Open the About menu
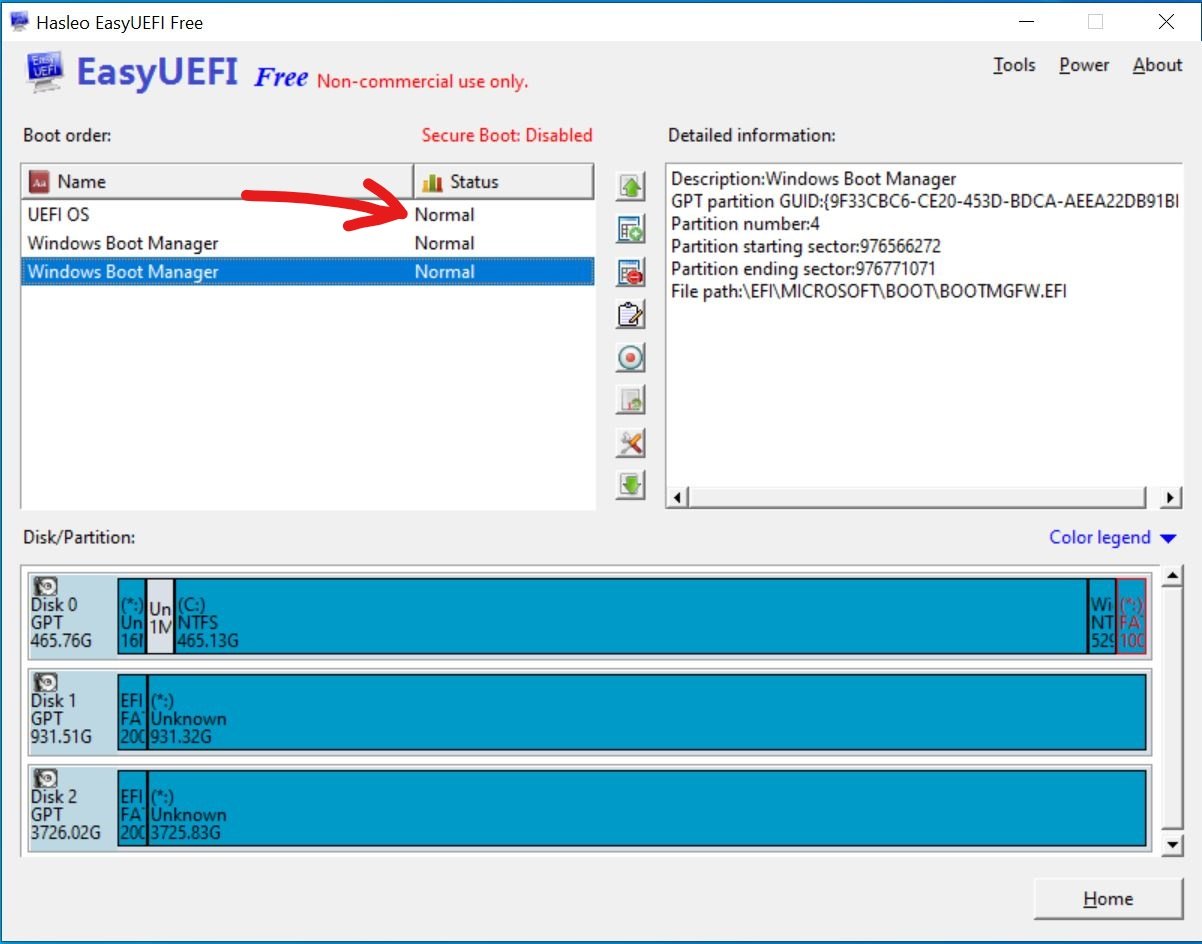The height and width of the screenshot is (944, 1202). click(1157, 65)
